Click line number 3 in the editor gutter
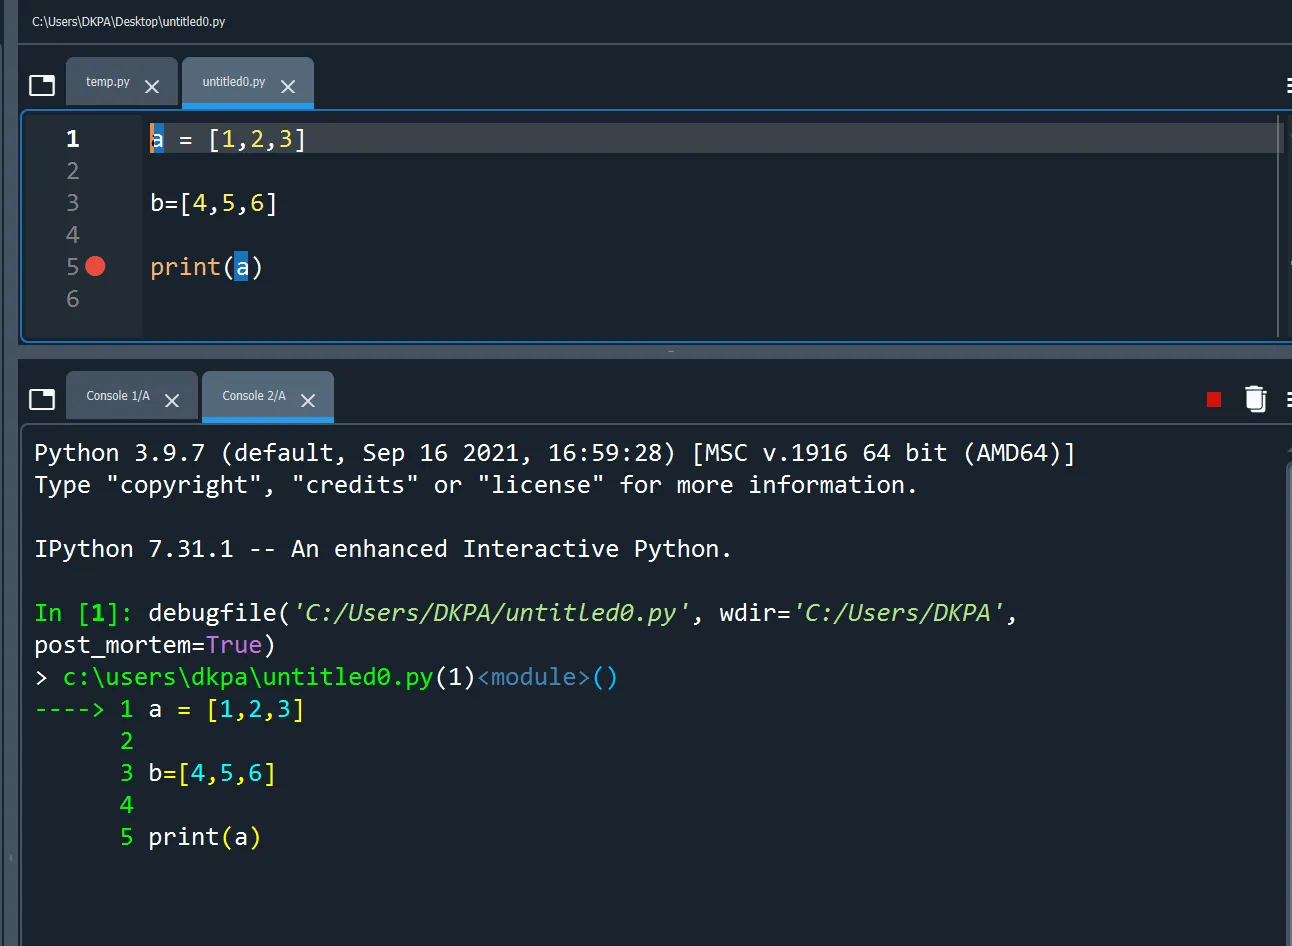 (x=73, y=203)
